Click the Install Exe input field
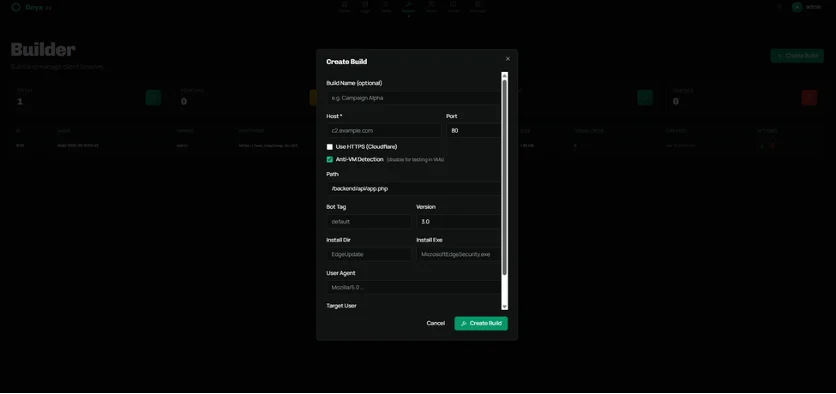This screenshot has height=394, width=836. pos(458,254)
